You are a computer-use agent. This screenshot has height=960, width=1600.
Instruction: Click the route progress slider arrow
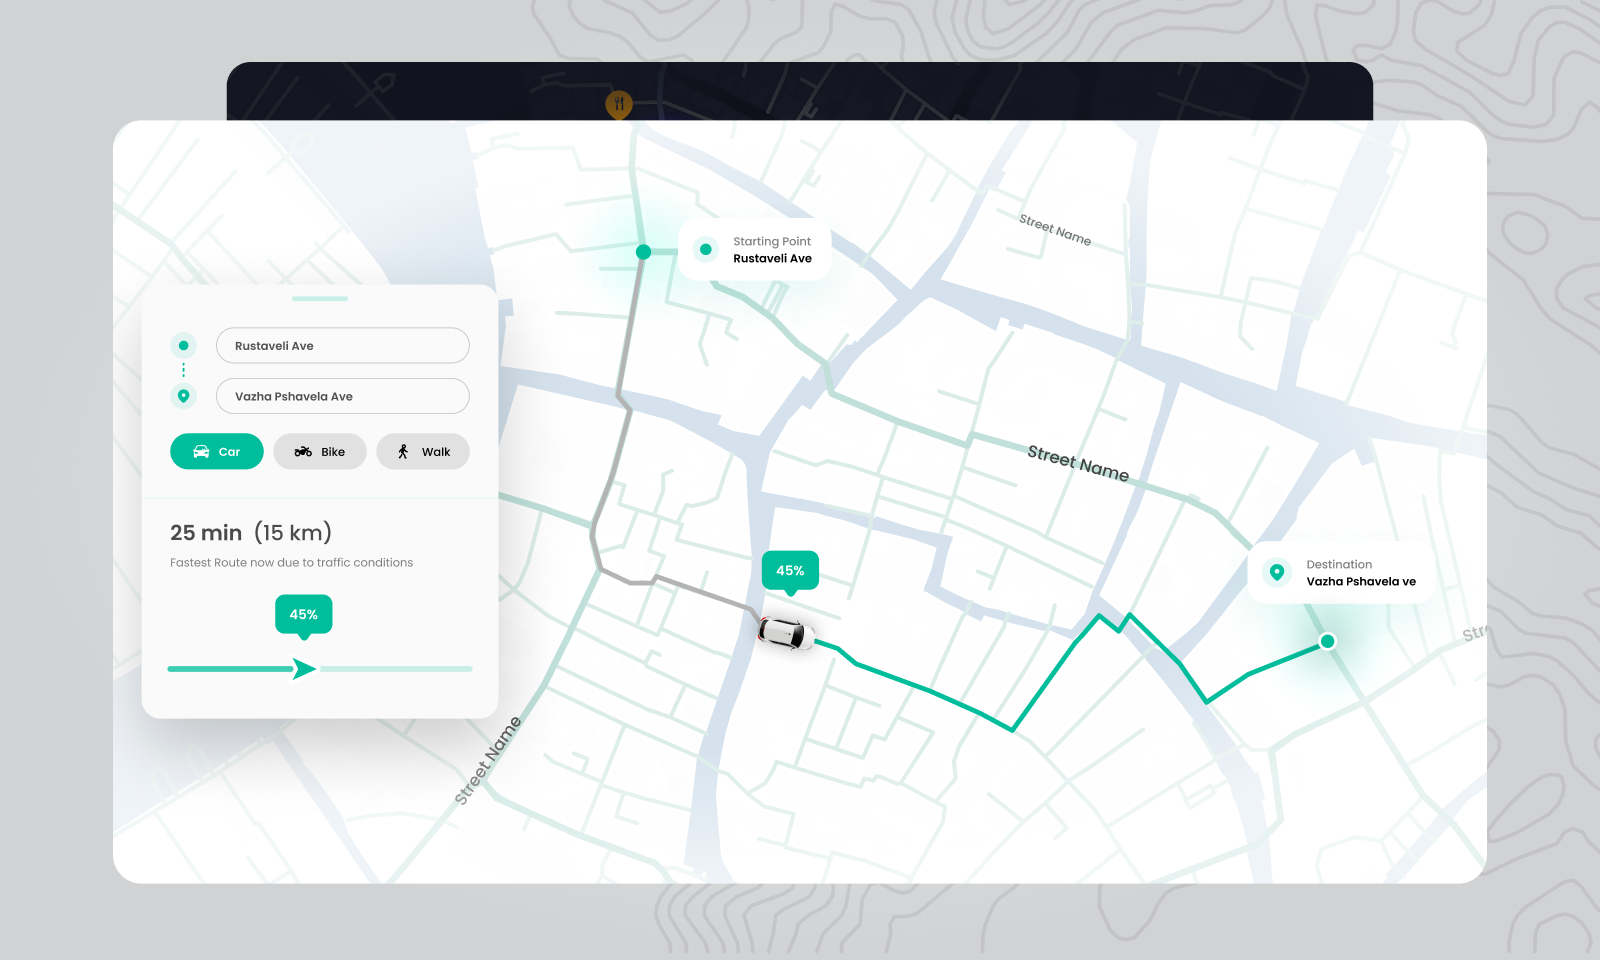pyautogui.click(x=304, y=668)
